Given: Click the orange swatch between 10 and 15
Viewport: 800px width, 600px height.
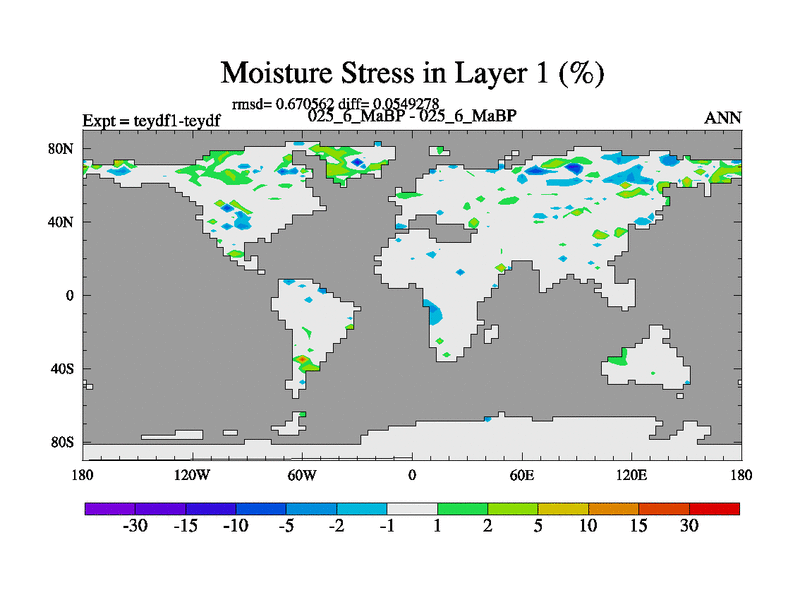Looking at the screenshot, I should pyautogui.click(x=613, y=509).
